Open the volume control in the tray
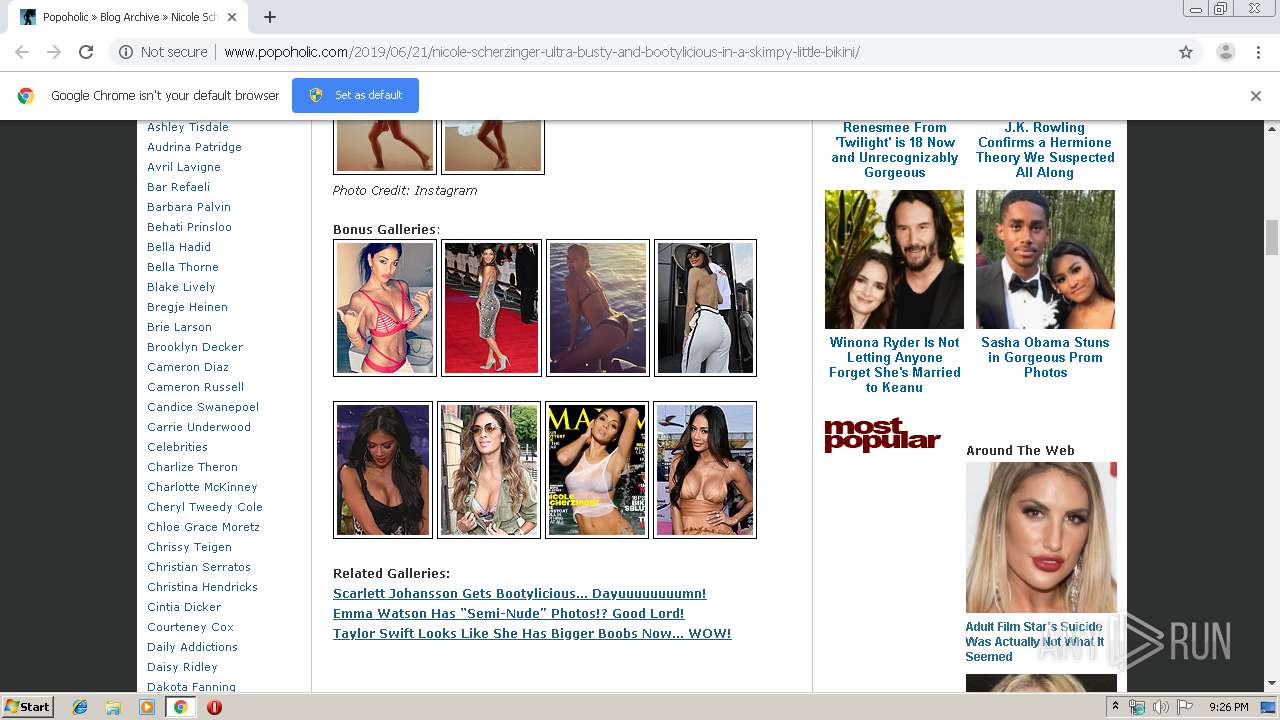Viewport: 1280px width, 720px height. click(1160, 707)
